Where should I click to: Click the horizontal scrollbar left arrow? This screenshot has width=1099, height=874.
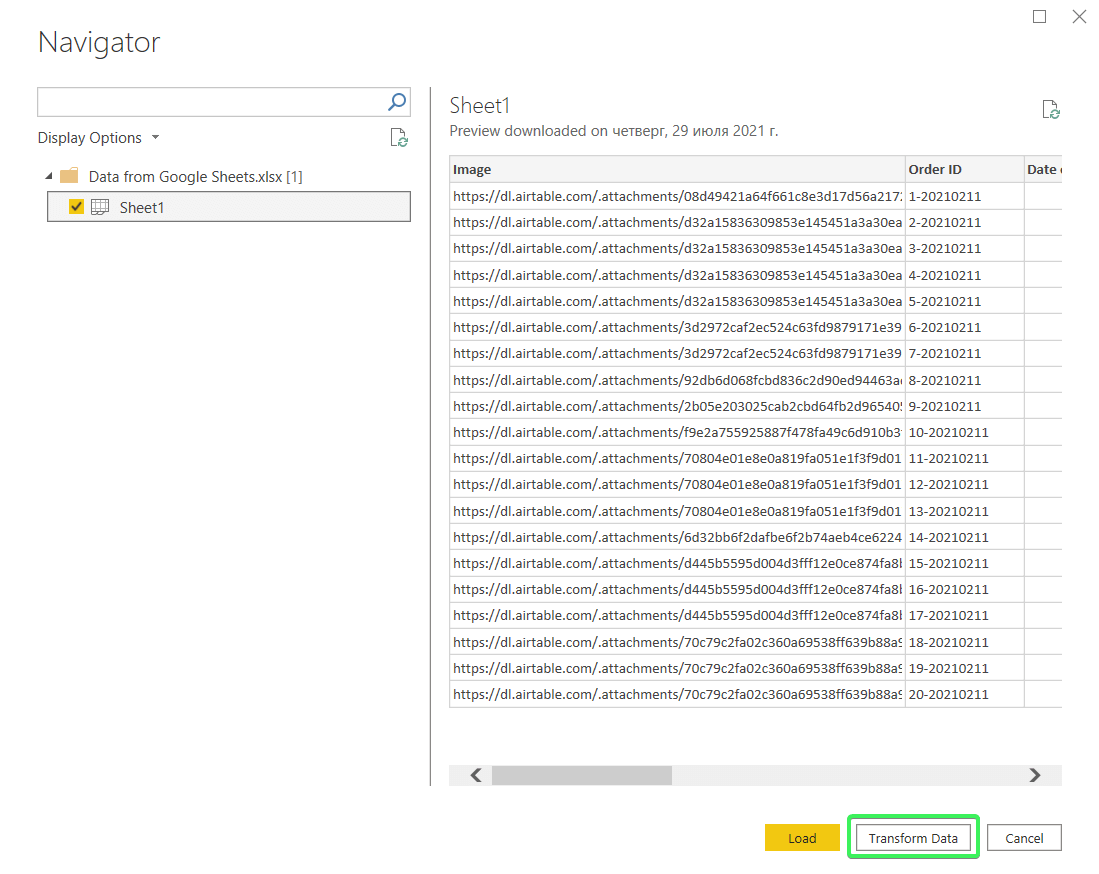[x=476, y=775]
